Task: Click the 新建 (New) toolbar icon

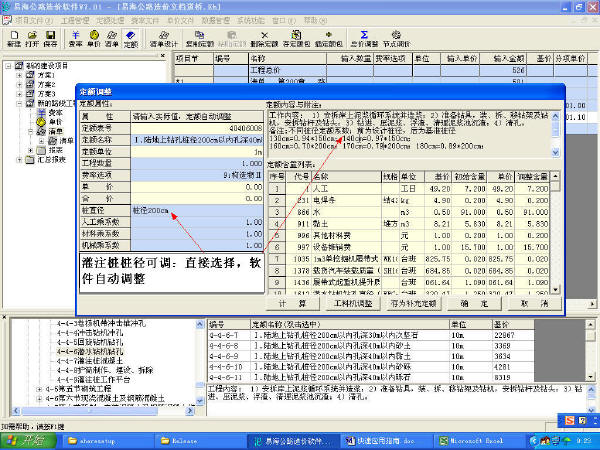Action: tap(13, 40)
